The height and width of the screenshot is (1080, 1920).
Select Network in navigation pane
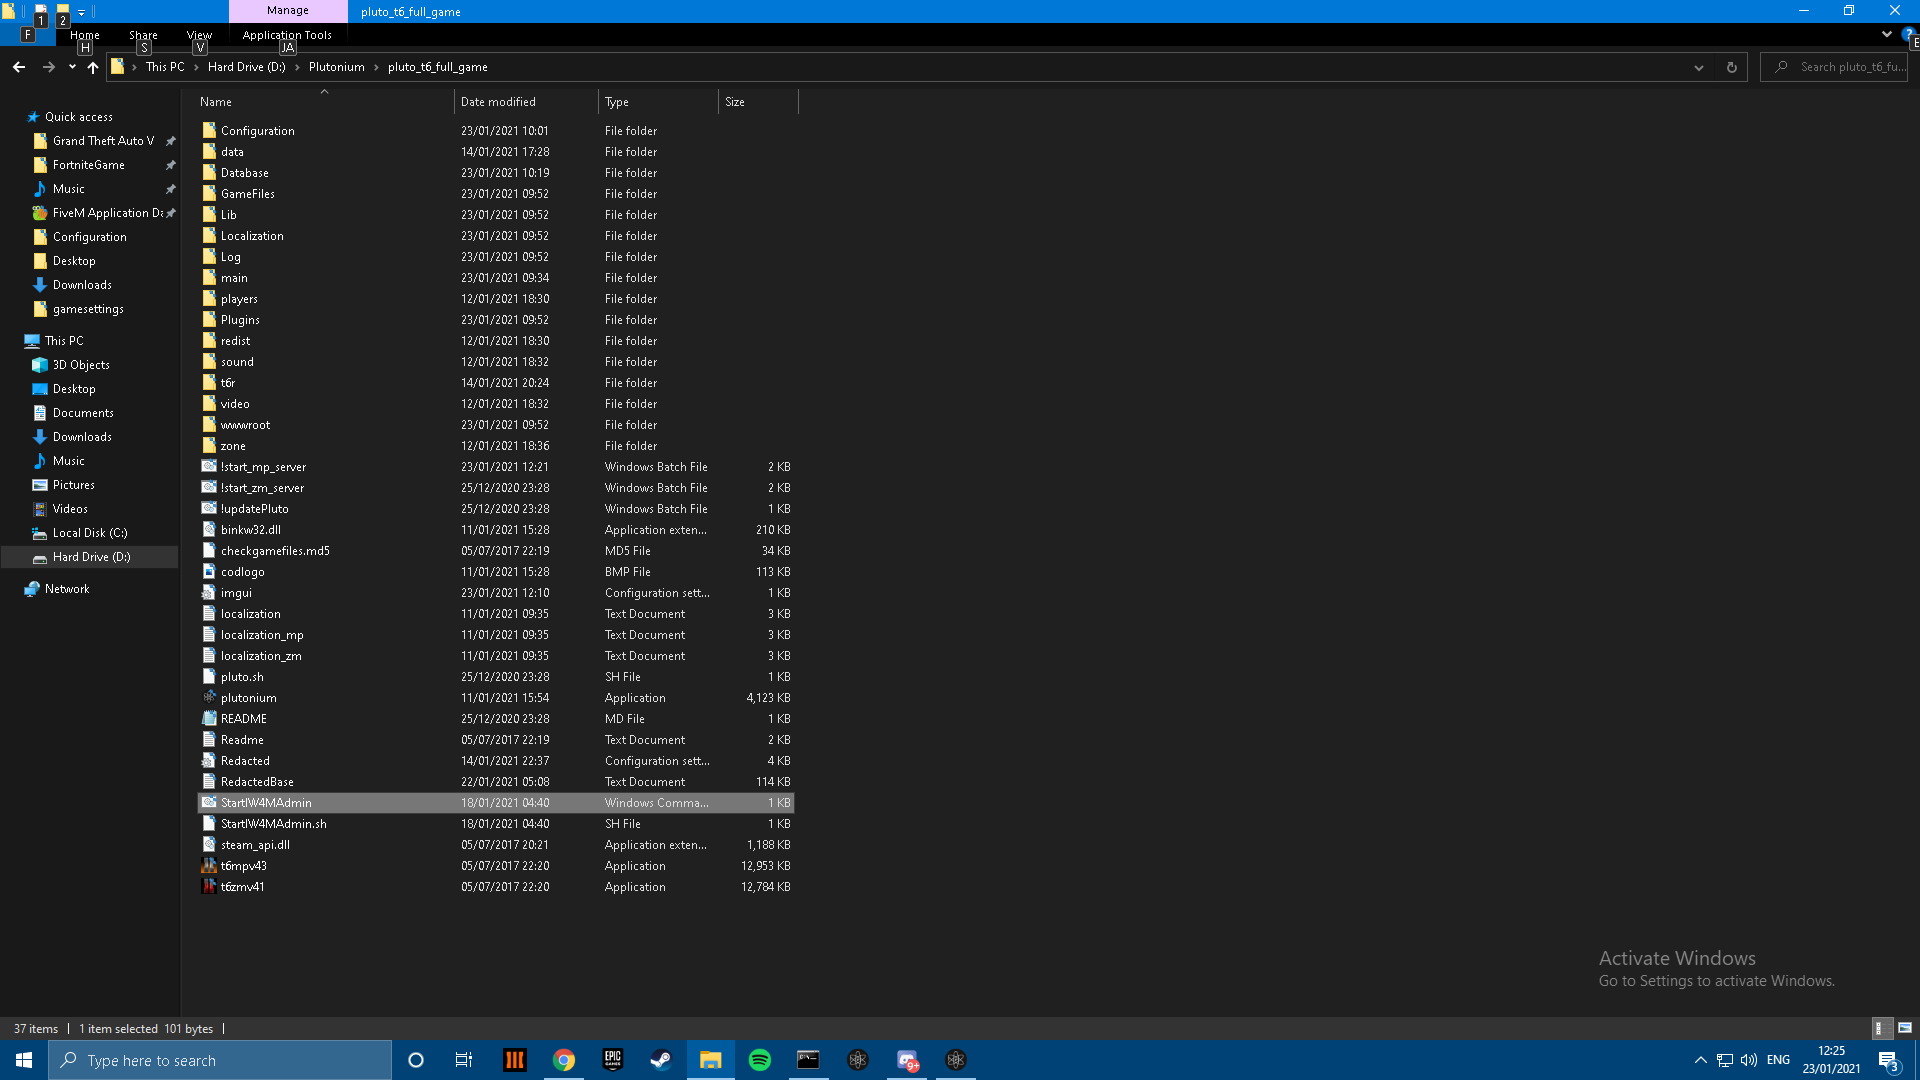(x=67, y=589)
